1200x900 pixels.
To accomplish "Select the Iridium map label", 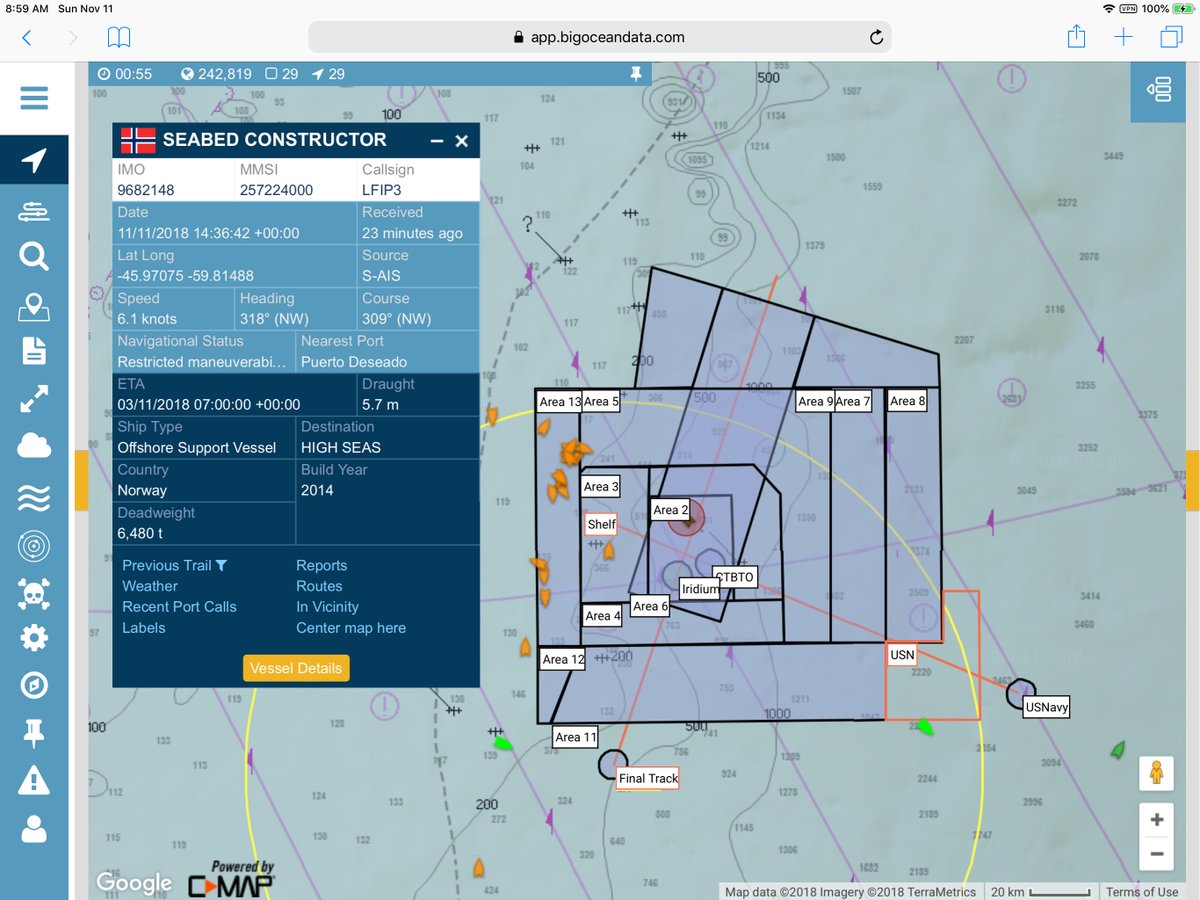I will tap(700, 589).
